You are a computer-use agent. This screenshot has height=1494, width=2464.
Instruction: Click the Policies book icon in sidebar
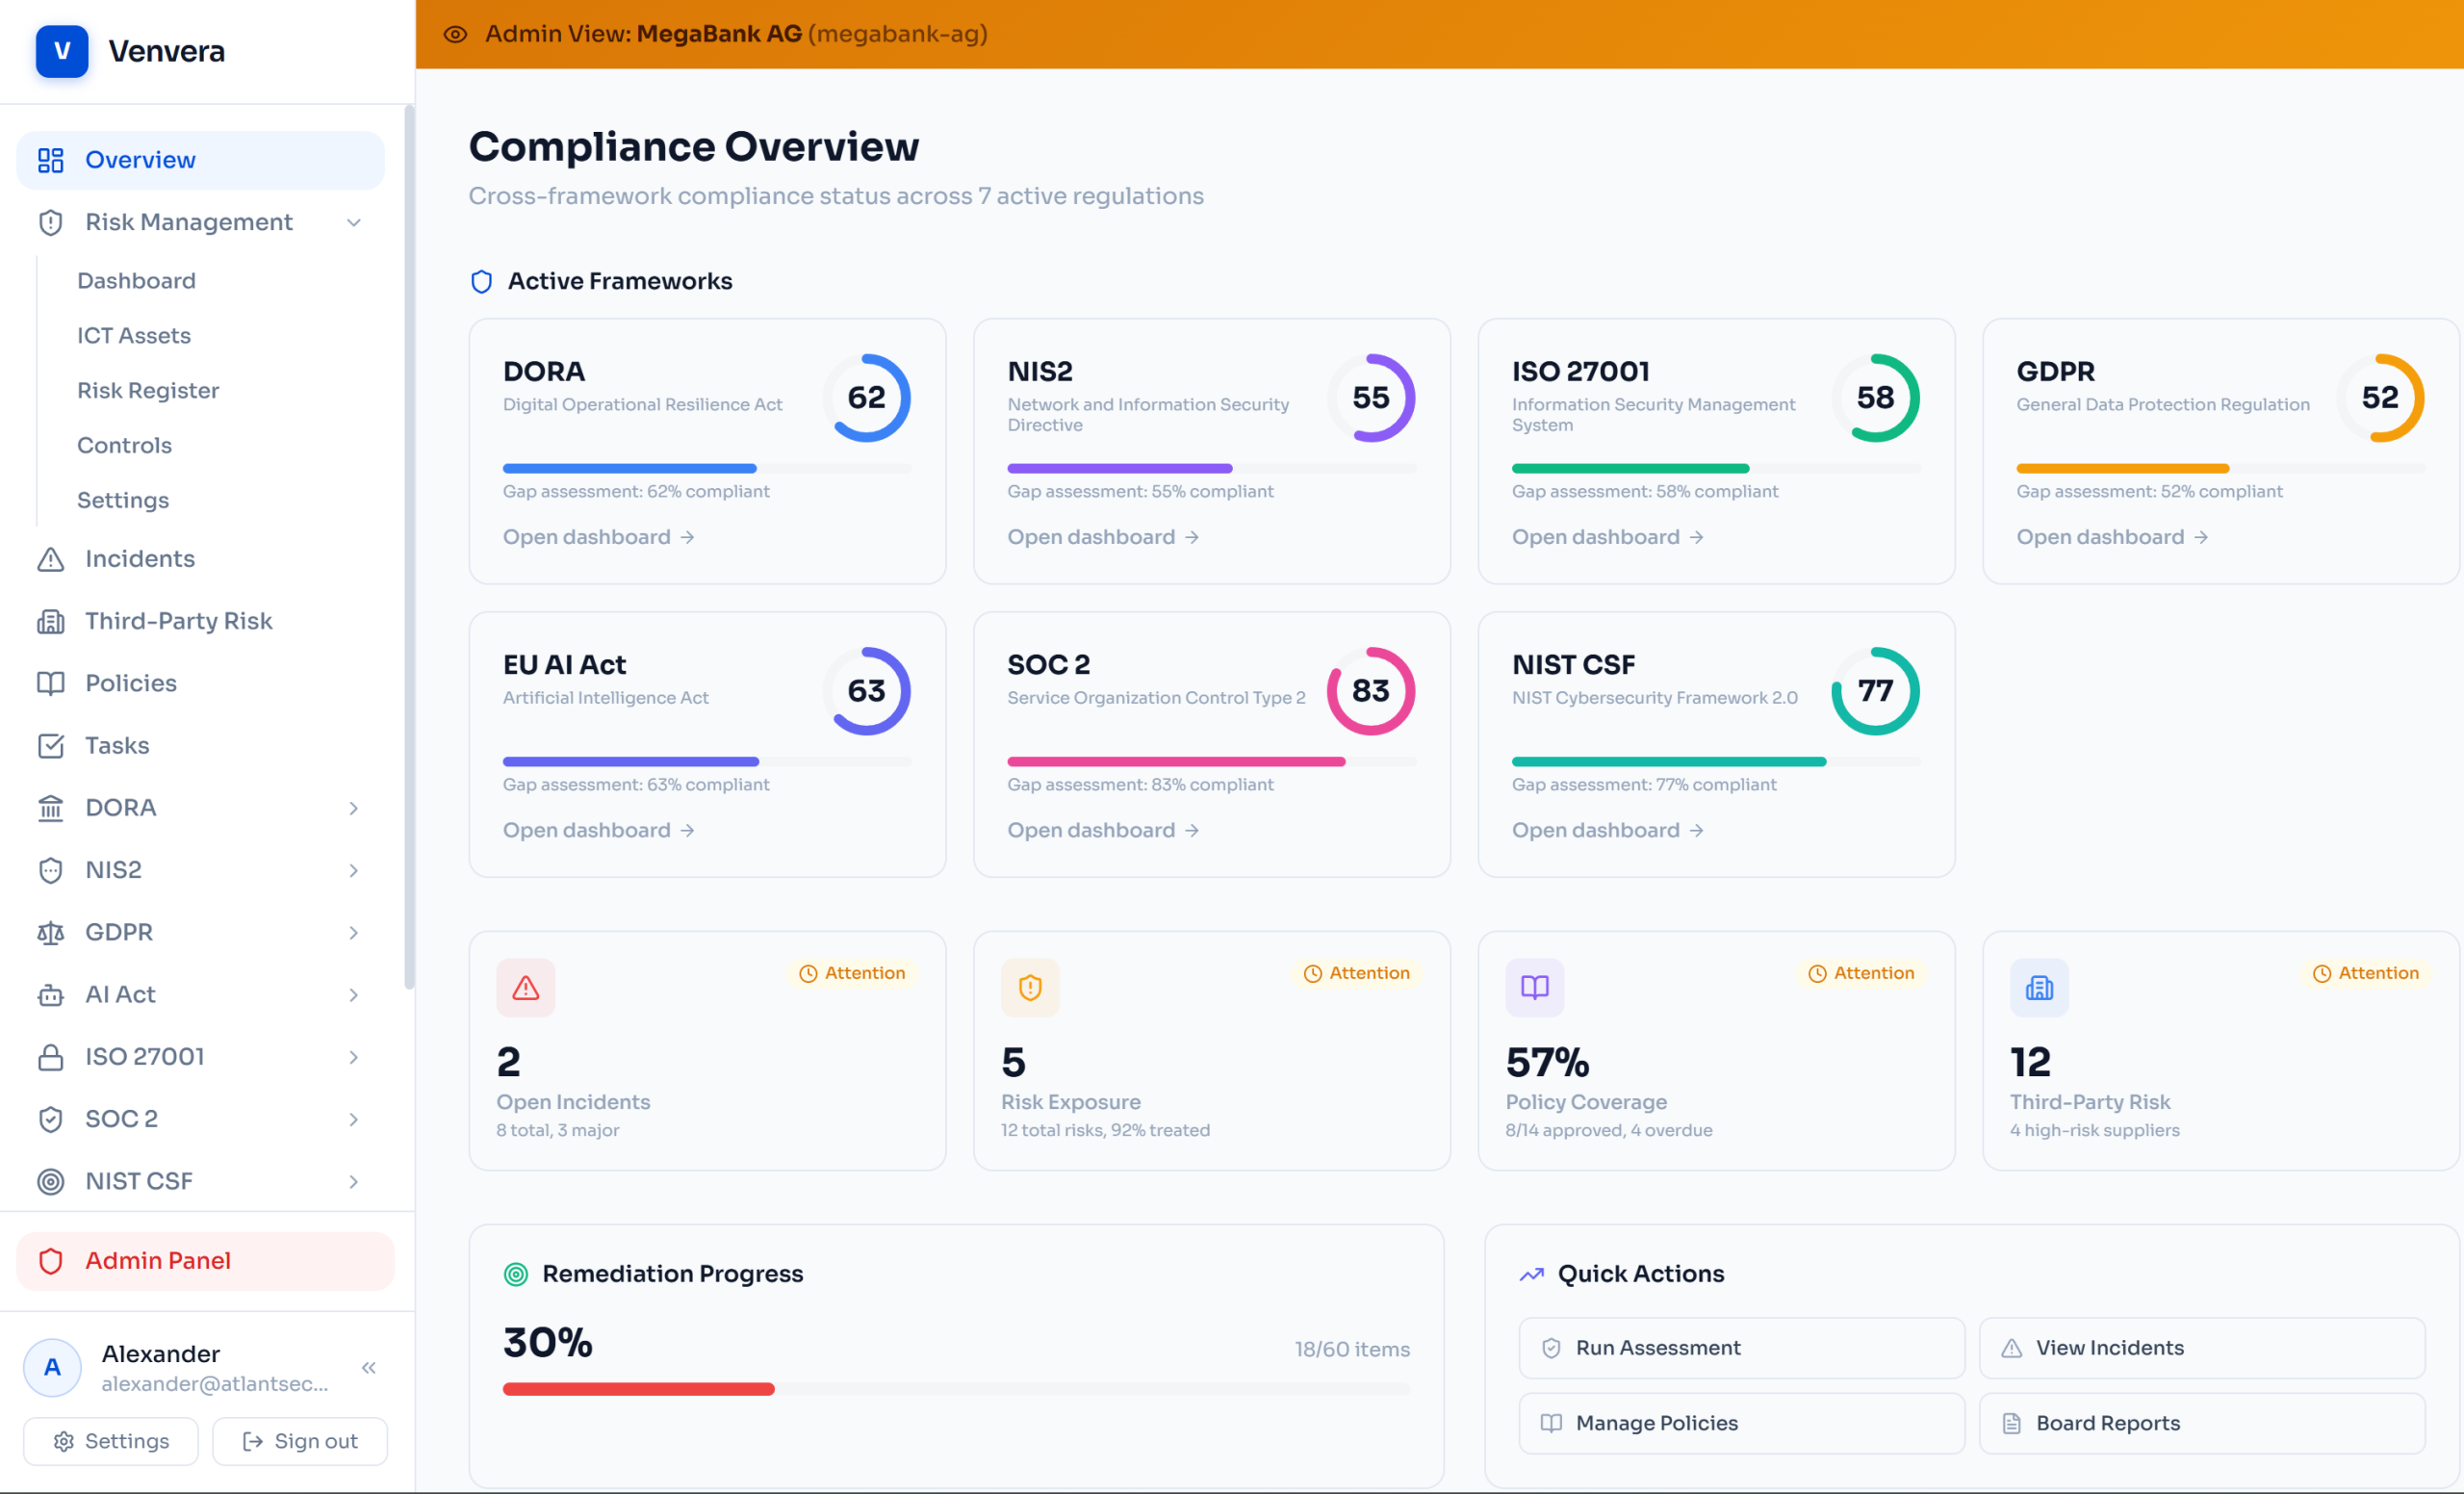[50, 683]
